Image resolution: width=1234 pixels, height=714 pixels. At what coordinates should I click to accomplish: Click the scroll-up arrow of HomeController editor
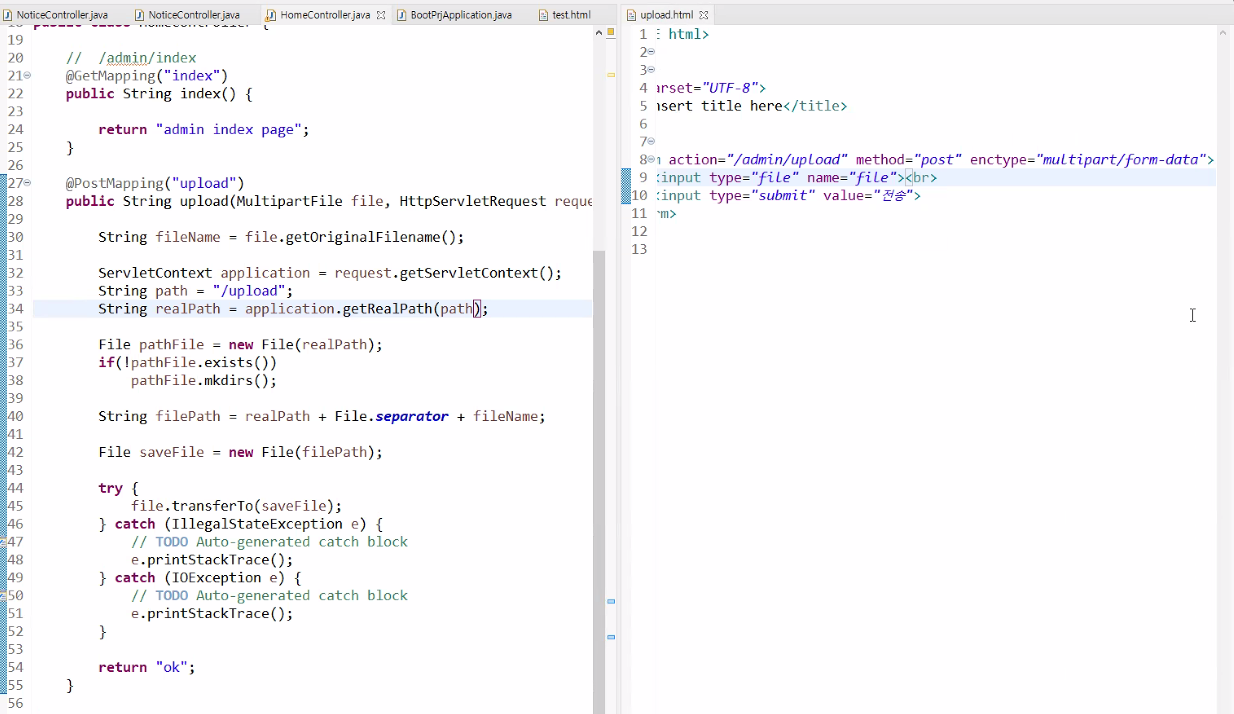[x=599, y=33]
